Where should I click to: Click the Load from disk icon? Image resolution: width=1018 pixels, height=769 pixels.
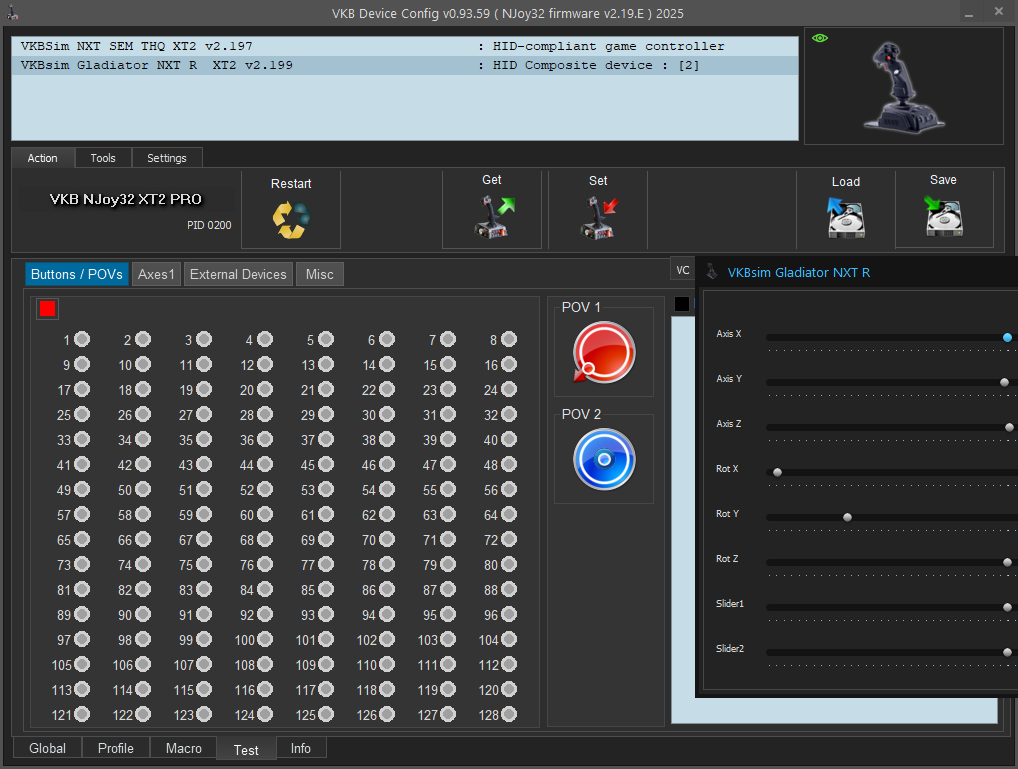pos(845,218)
